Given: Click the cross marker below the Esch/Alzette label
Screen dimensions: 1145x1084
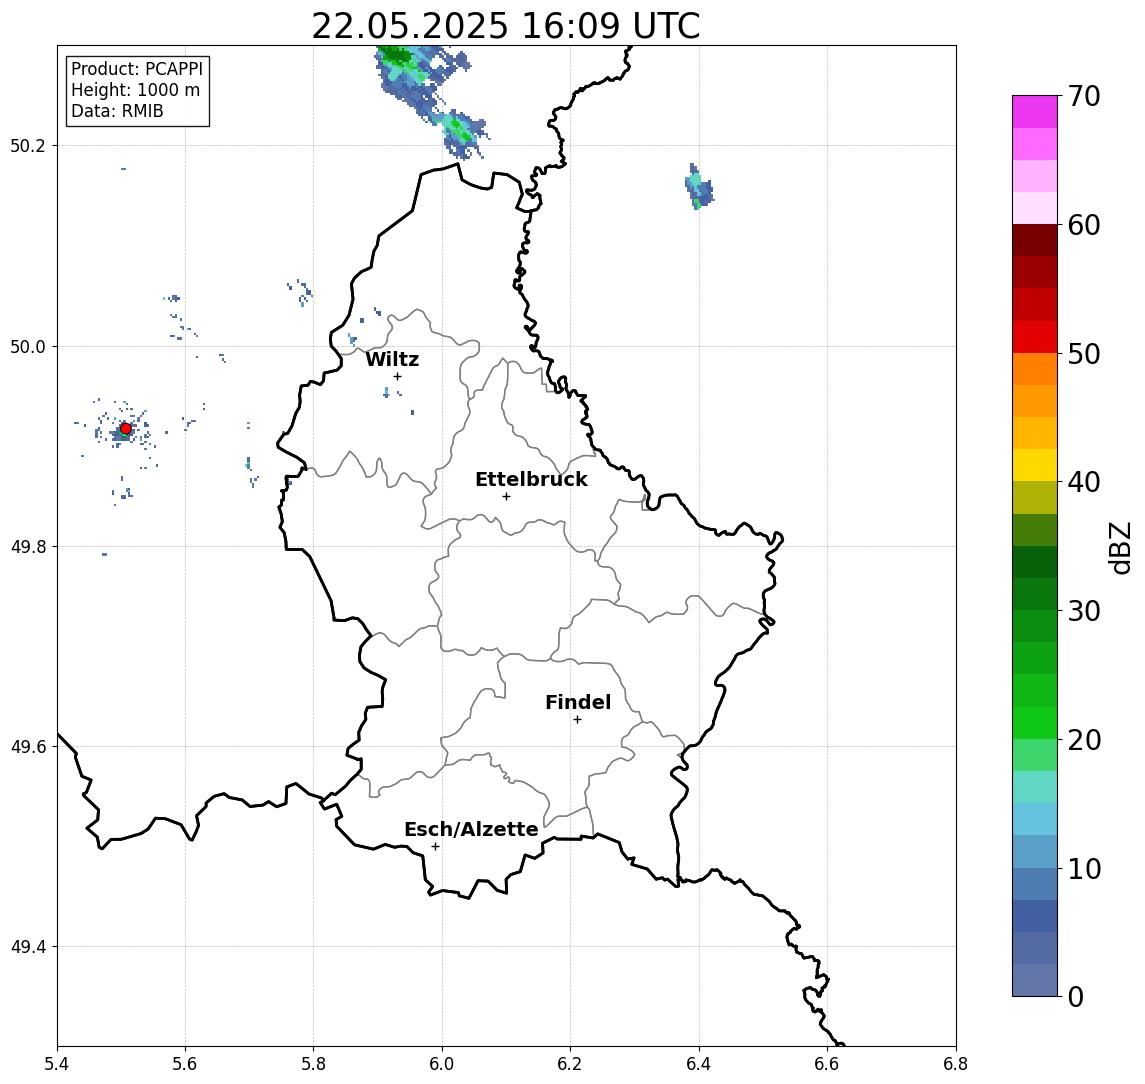Looking at the screenshot, I should pos(435,847).
